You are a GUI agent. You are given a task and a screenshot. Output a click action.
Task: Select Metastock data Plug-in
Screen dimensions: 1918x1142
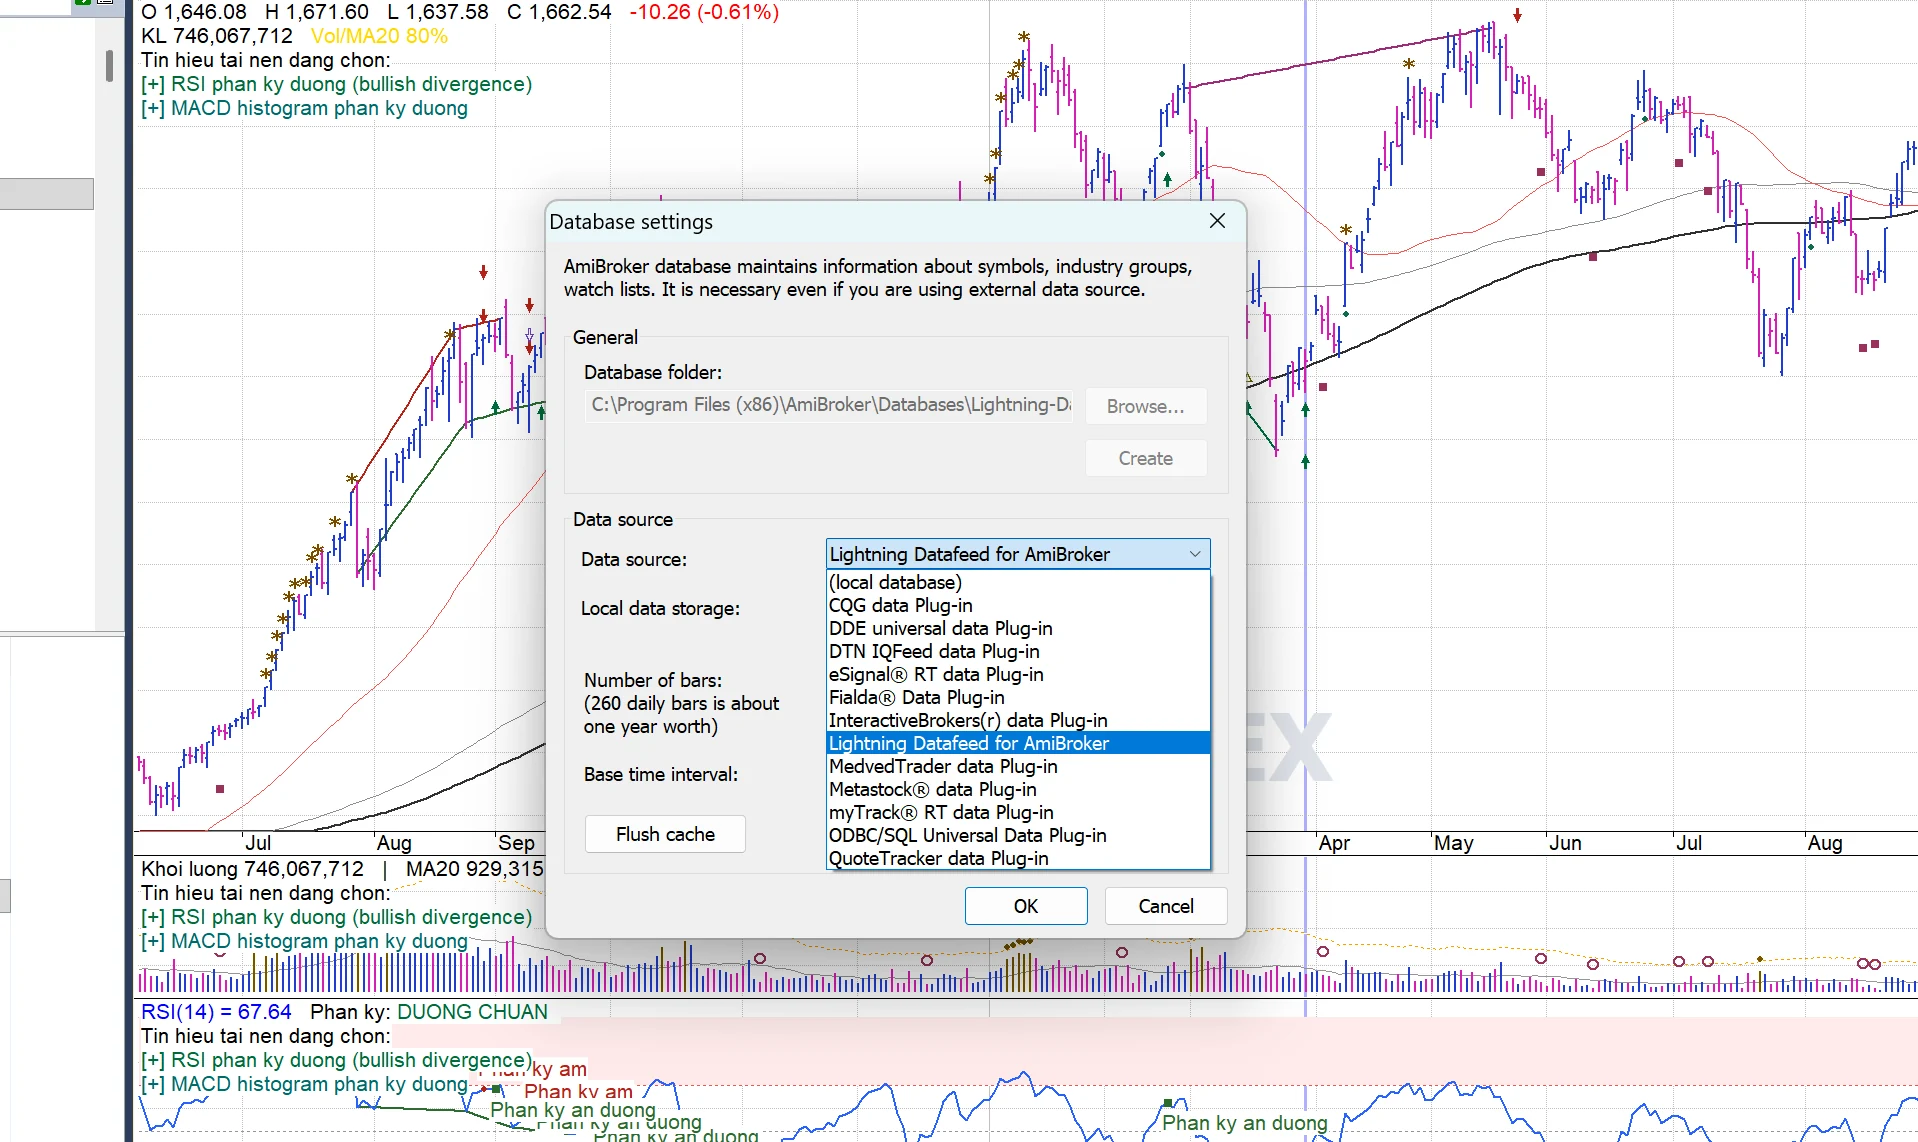tap(1018, 789)
